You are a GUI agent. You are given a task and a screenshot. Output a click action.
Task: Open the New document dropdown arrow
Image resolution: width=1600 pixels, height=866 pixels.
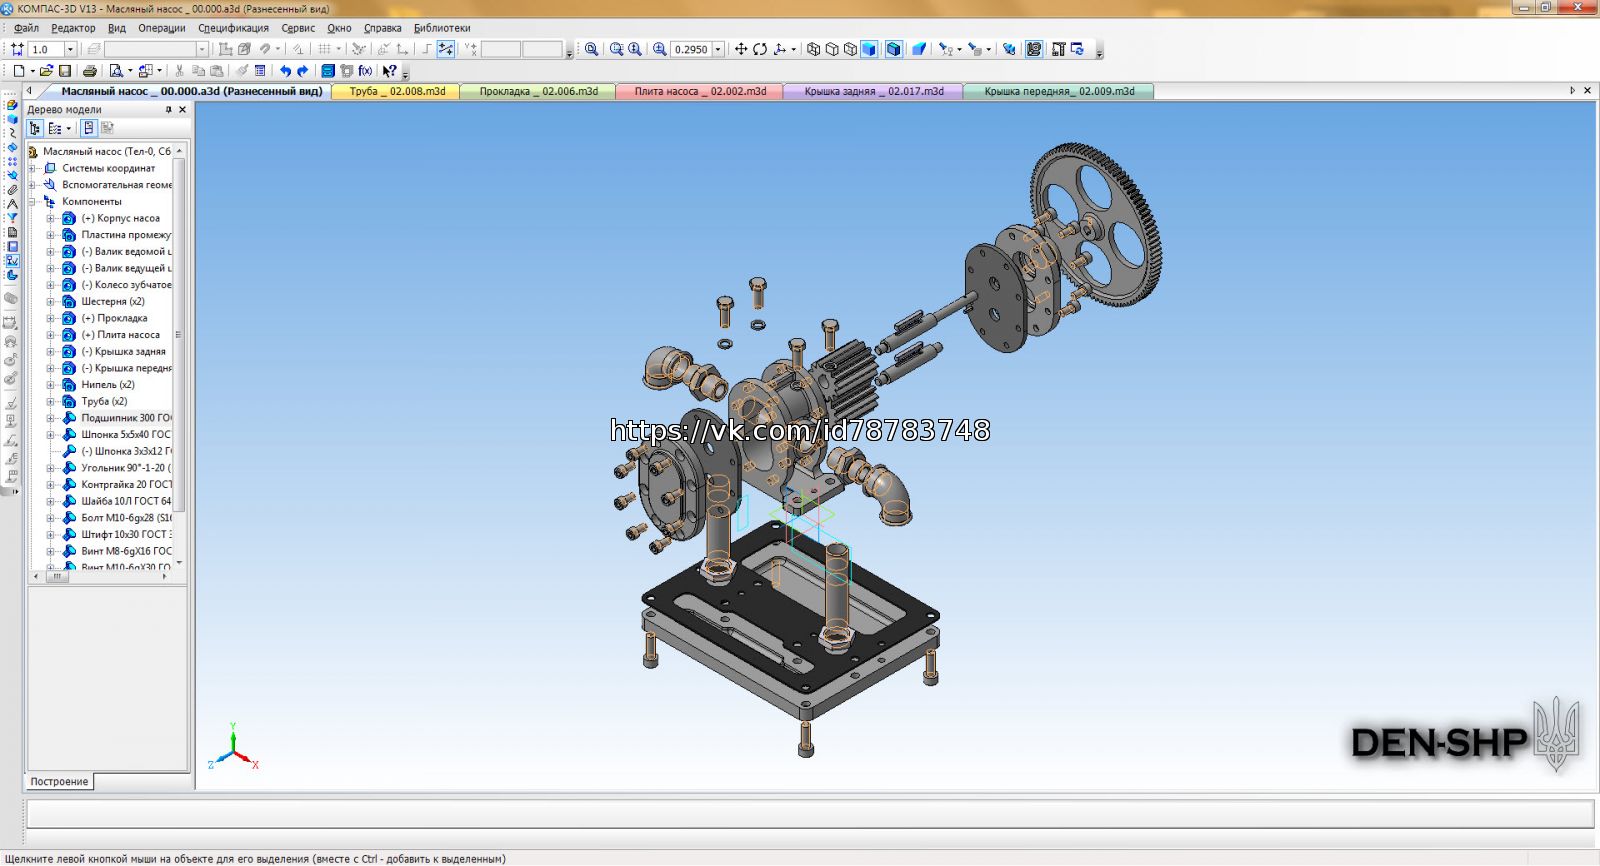[x=32, y=71]
